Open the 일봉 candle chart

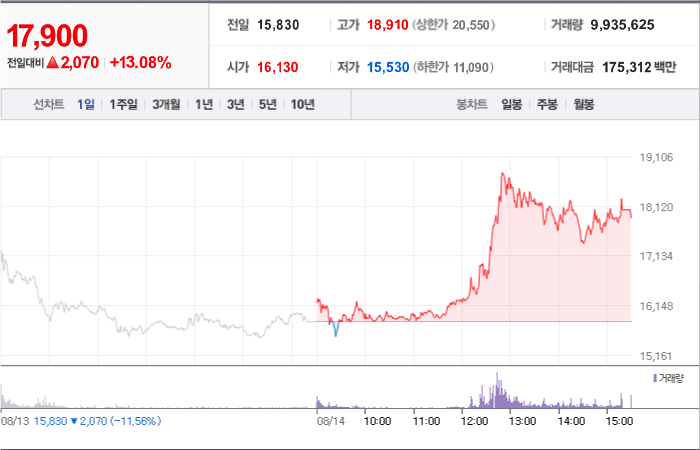click(512, 105)
